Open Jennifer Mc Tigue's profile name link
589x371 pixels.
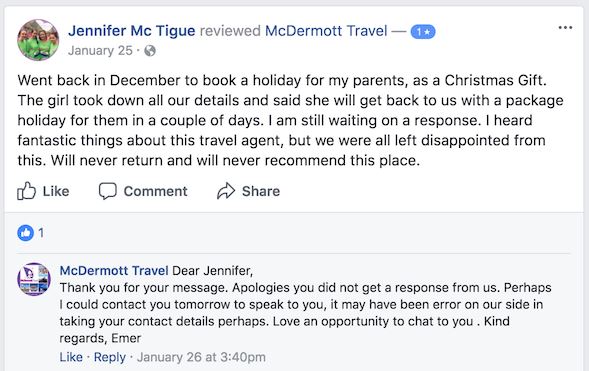click(x=132, y=31)
